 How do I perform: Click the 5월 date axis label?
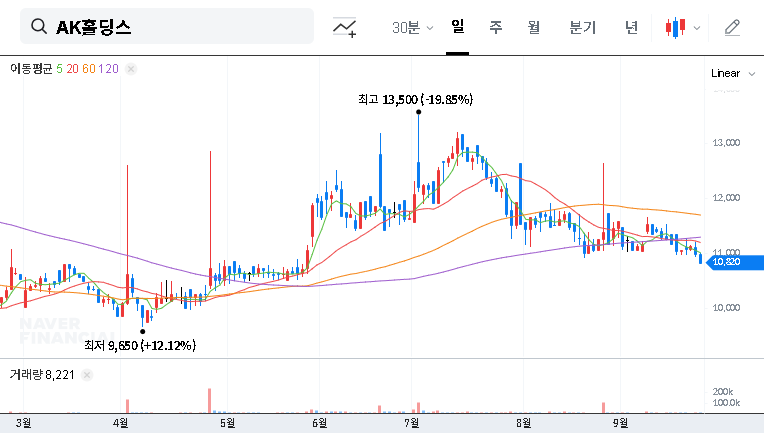tap(227, 423)
